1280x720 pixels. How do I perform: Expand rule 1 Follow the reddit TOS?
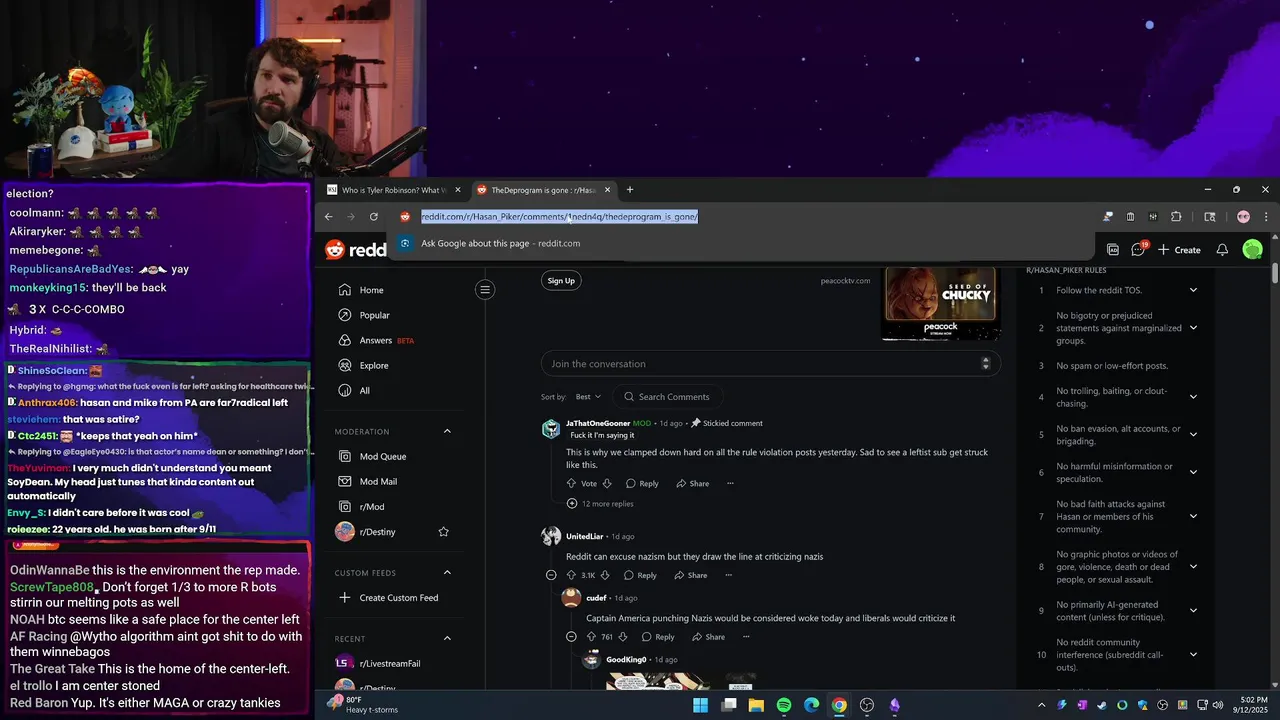pos(1193,290)
